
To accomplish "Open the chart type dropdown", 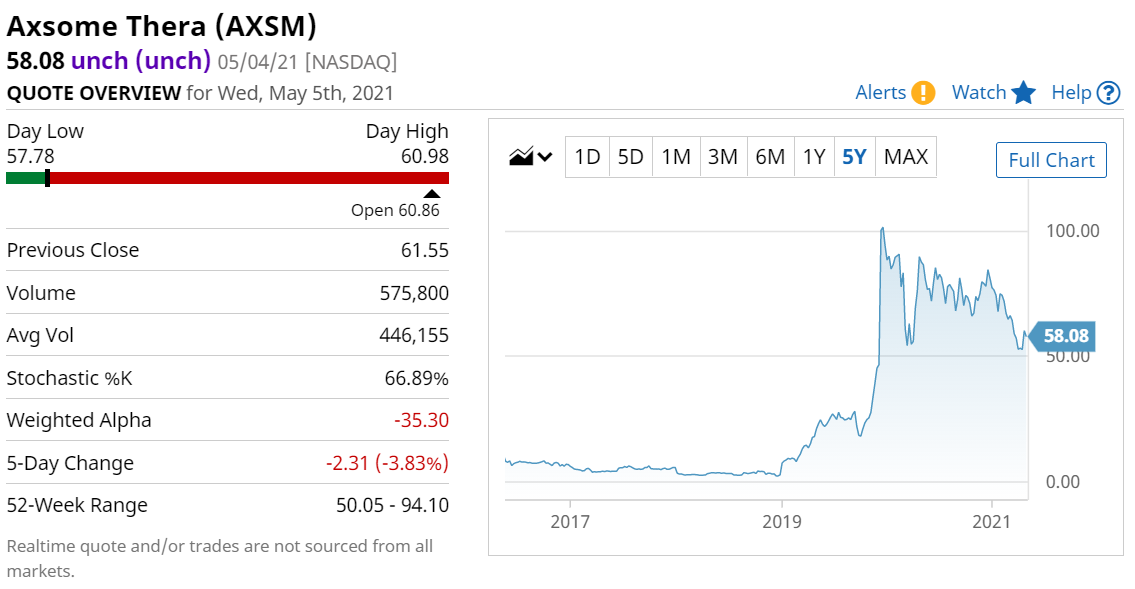I will pyautogui.click(x=531, y=156).
